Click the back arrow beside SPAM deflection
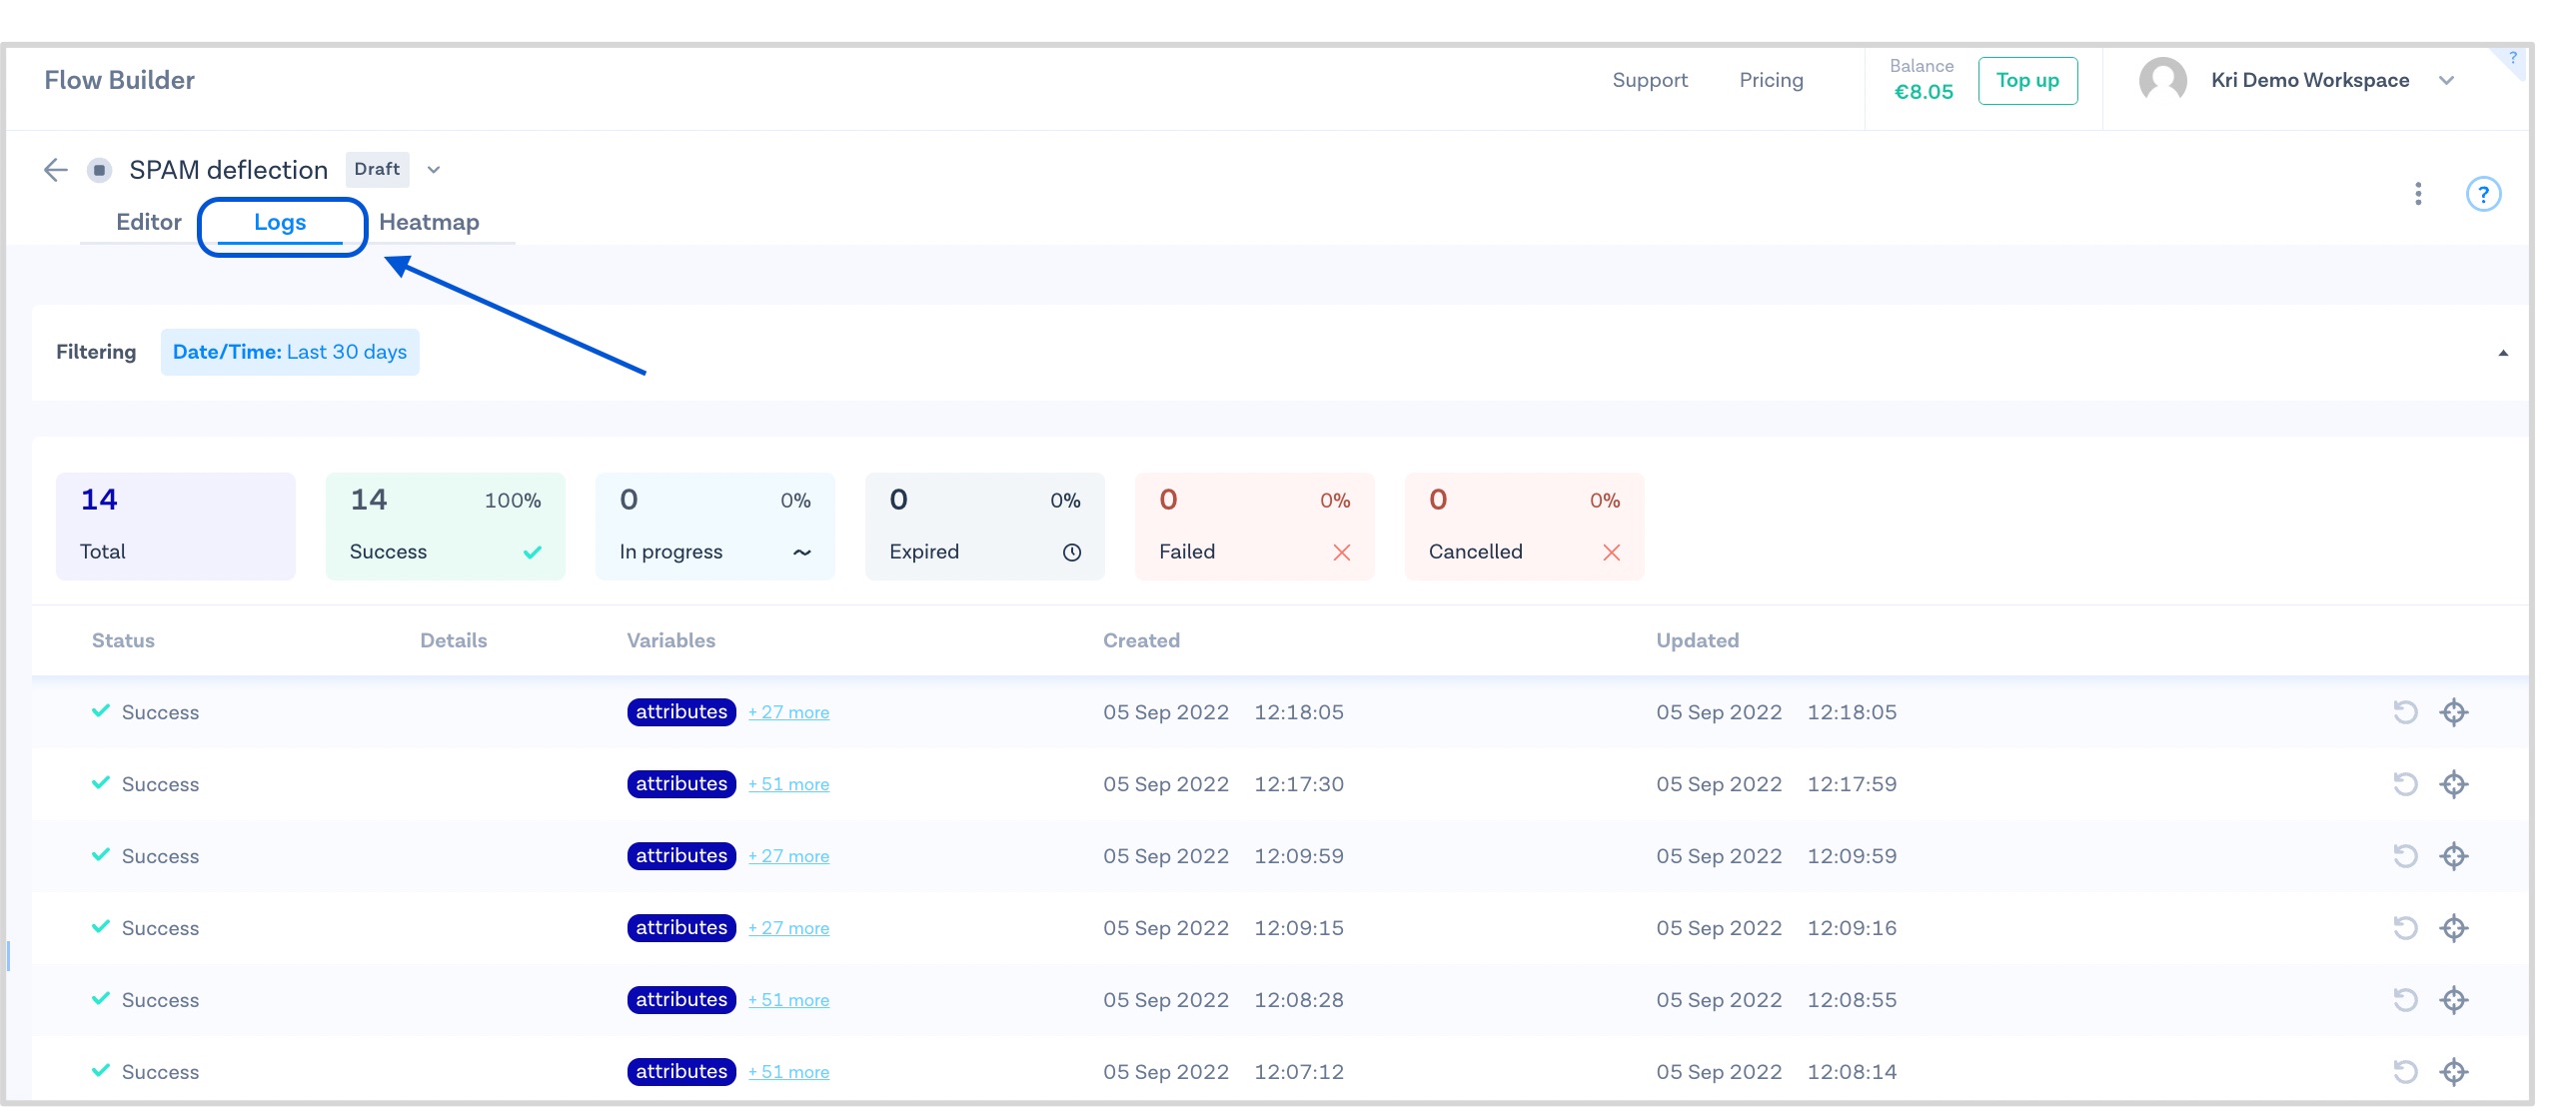This screenshot has height=1107, width=2576. (55, 170)
